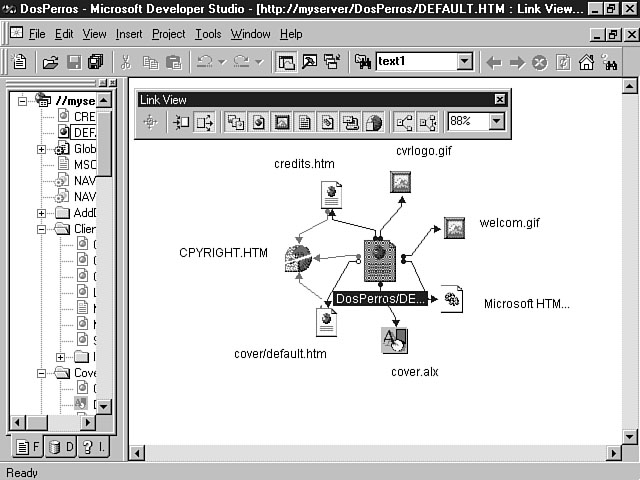Collapse the //myserver root tree node
Image resolution: width=640 pixels, height=480 pixels.
(x=22, y=100)
